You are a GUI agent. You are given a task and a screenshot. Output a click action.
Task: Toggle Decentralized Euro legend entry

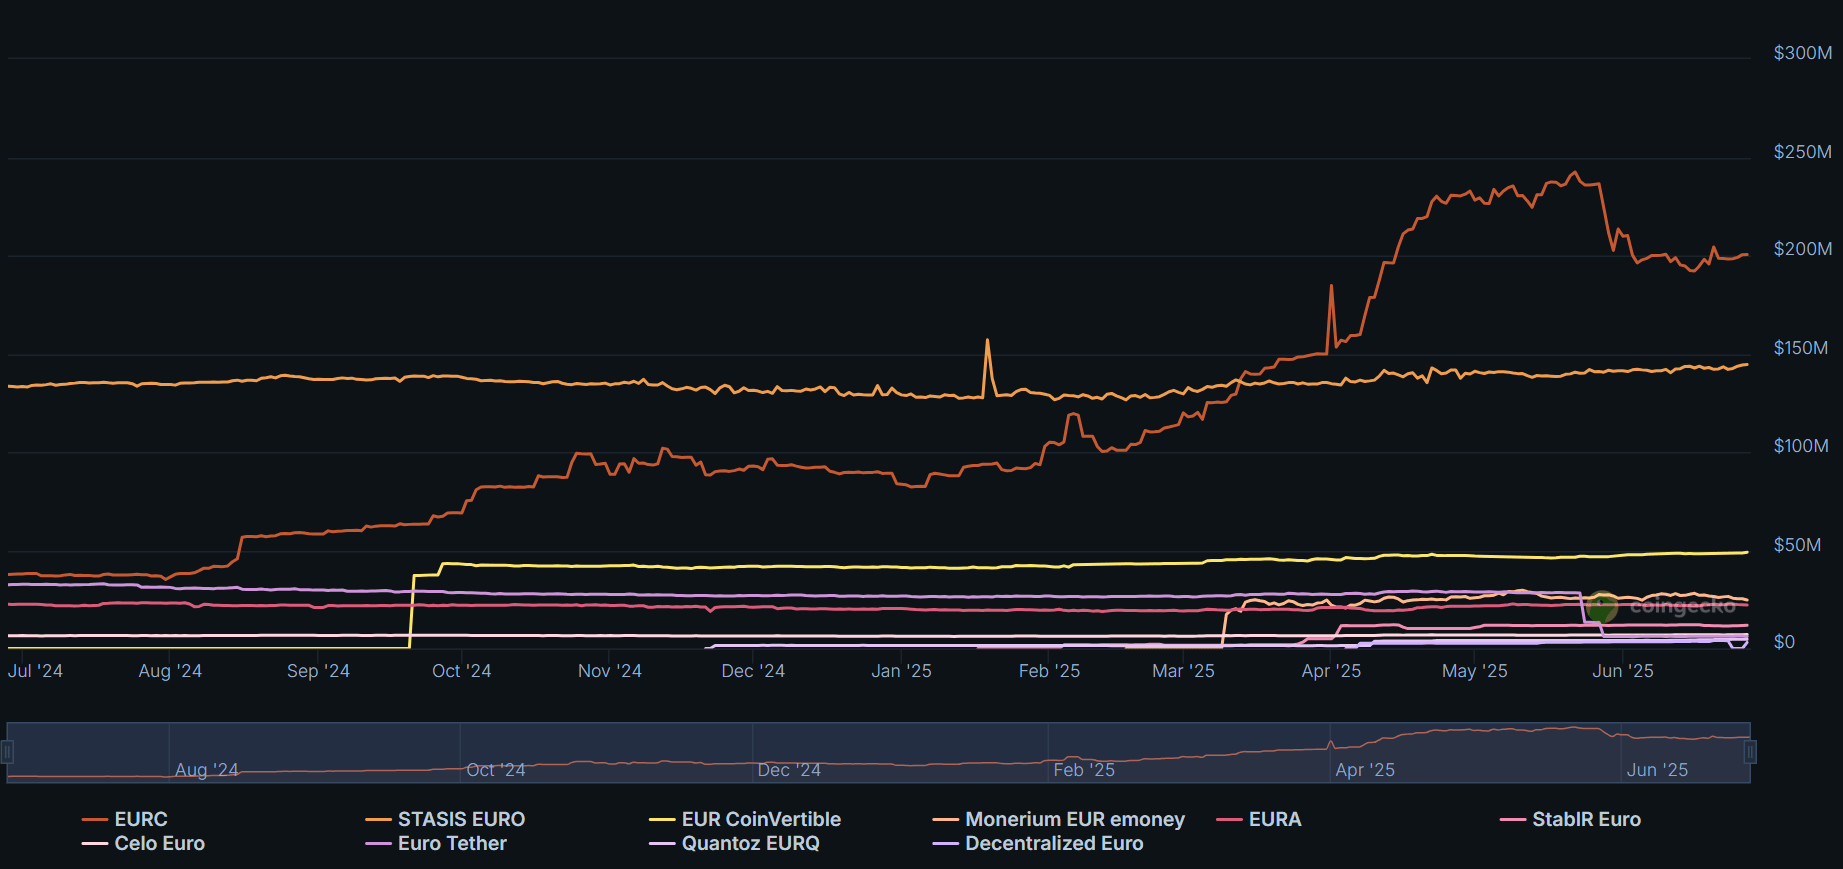tap(1038, 843)
